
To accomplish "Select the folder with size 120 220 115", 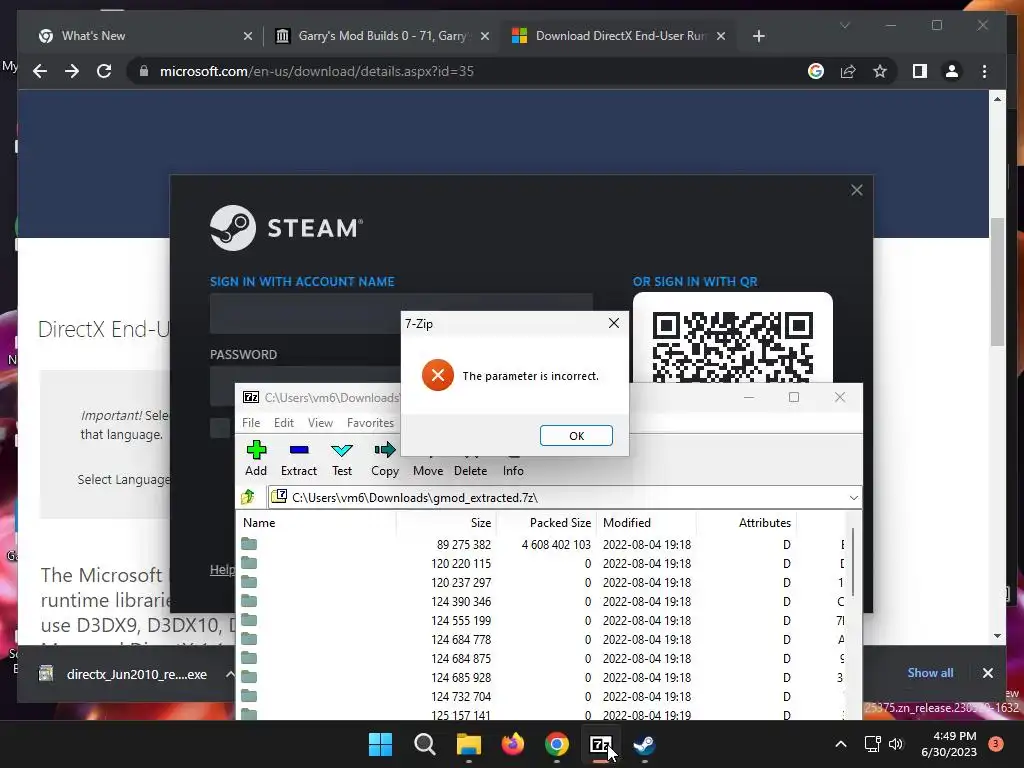I will point(542,563).
